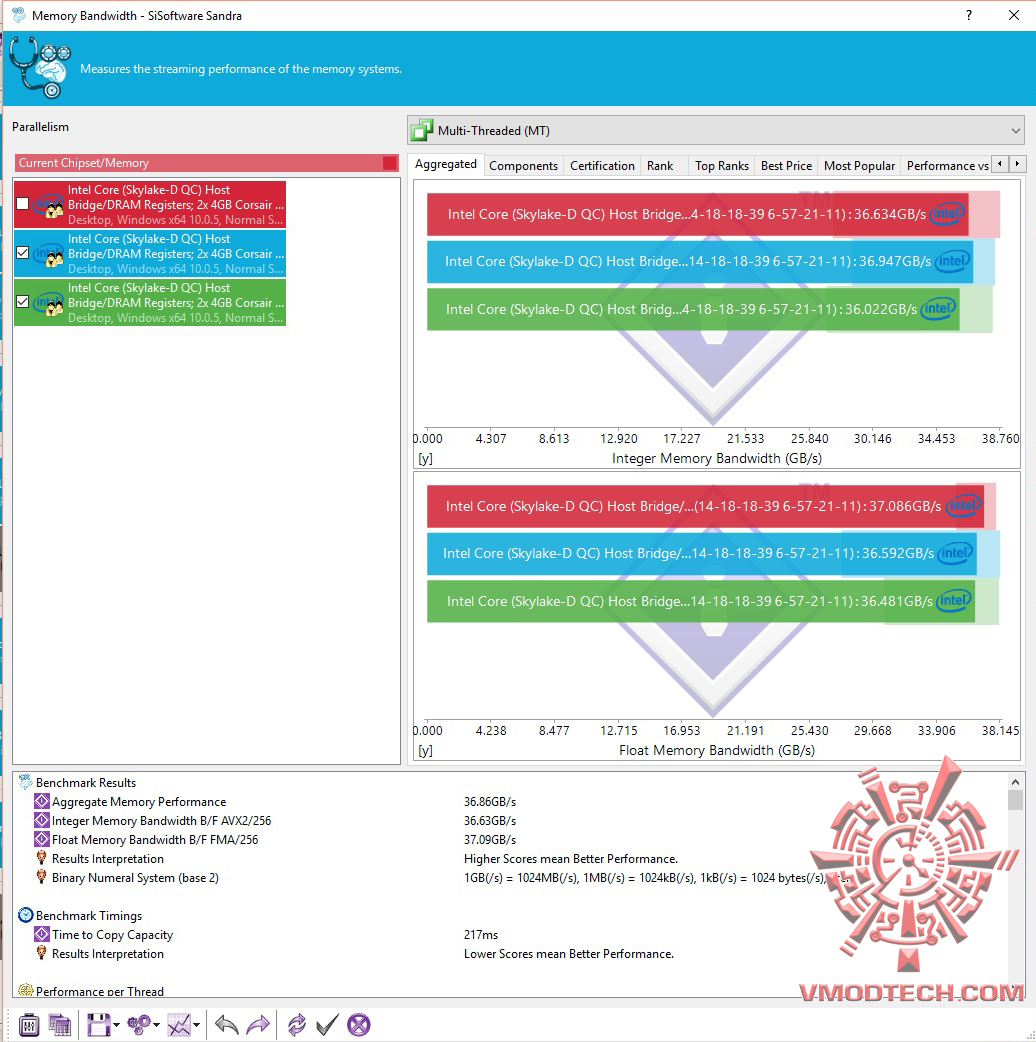Click the 217ms timing value
Image resolution: width=1036 pixels, height=1042 pixels.
click(x=480, y=934)
